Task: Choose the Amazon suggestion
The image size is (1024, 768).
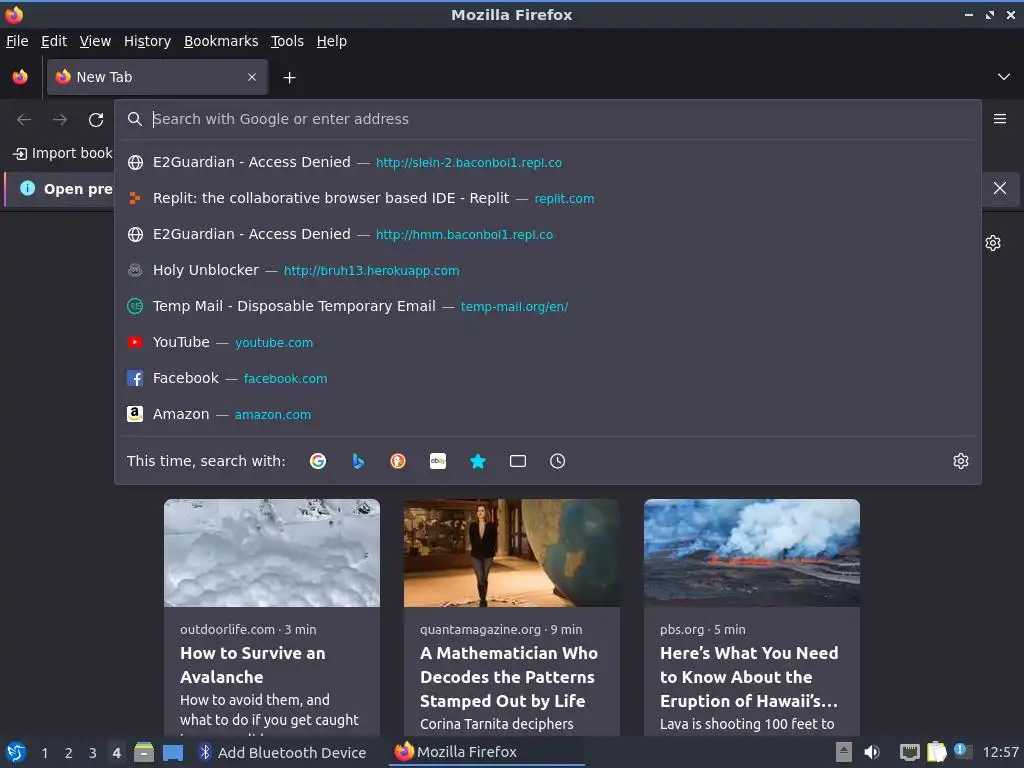Action: coord(547,414)
